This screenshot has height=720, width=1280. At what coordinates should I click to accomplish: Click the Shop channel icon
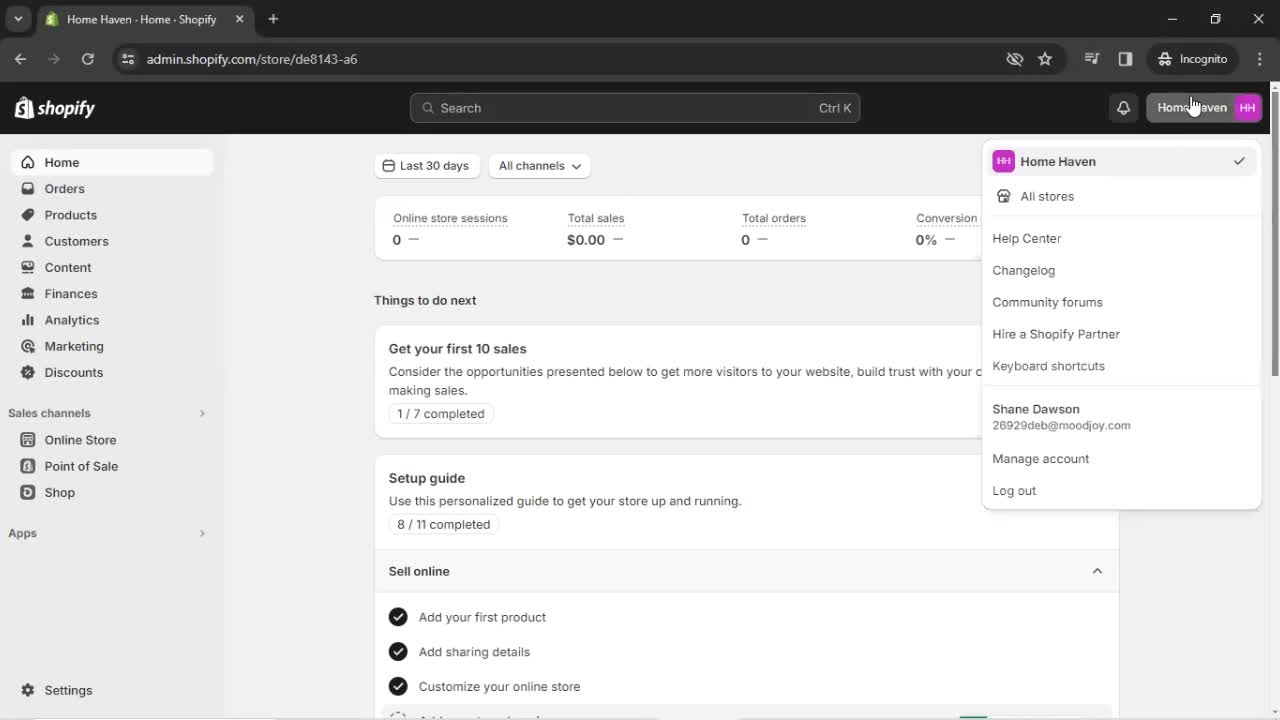tap(28, 492)
